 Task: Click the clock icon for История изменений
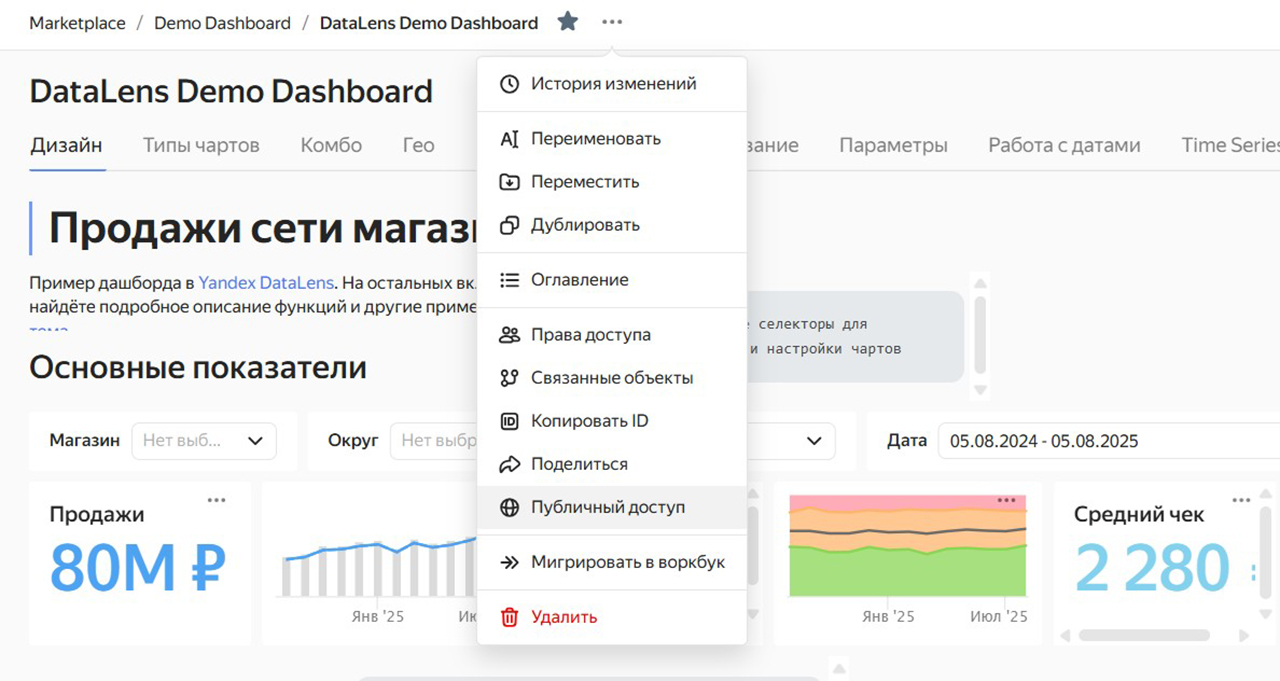click(510, 84)
